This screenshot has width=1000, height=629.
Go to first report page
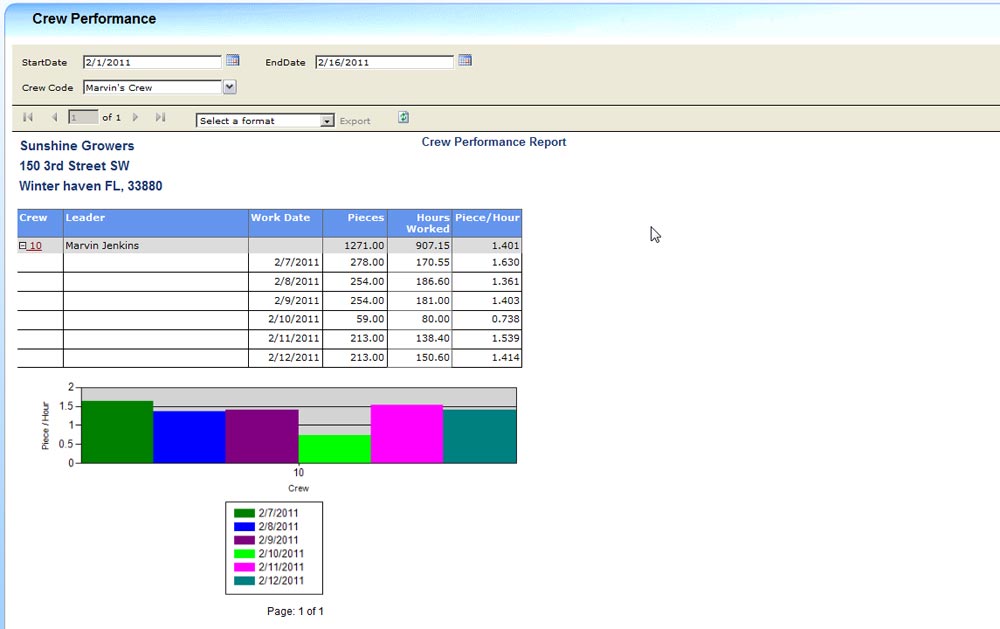(x=28, y=117)
